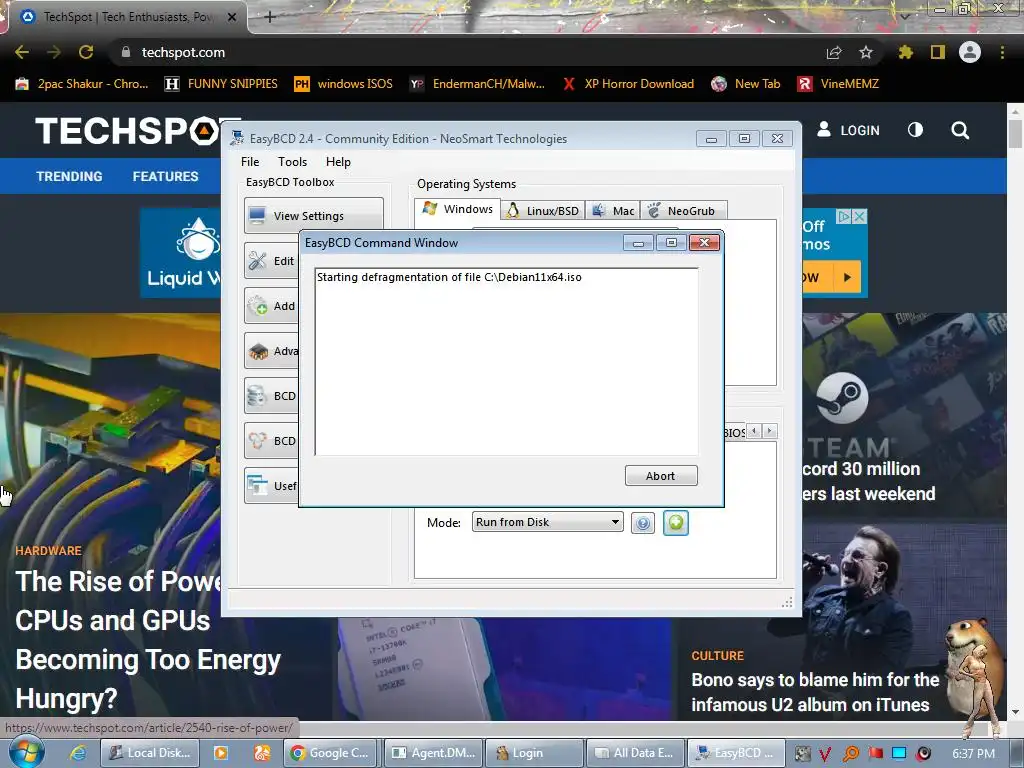Click the View Settings toolbox button

[x=313, y=216]
